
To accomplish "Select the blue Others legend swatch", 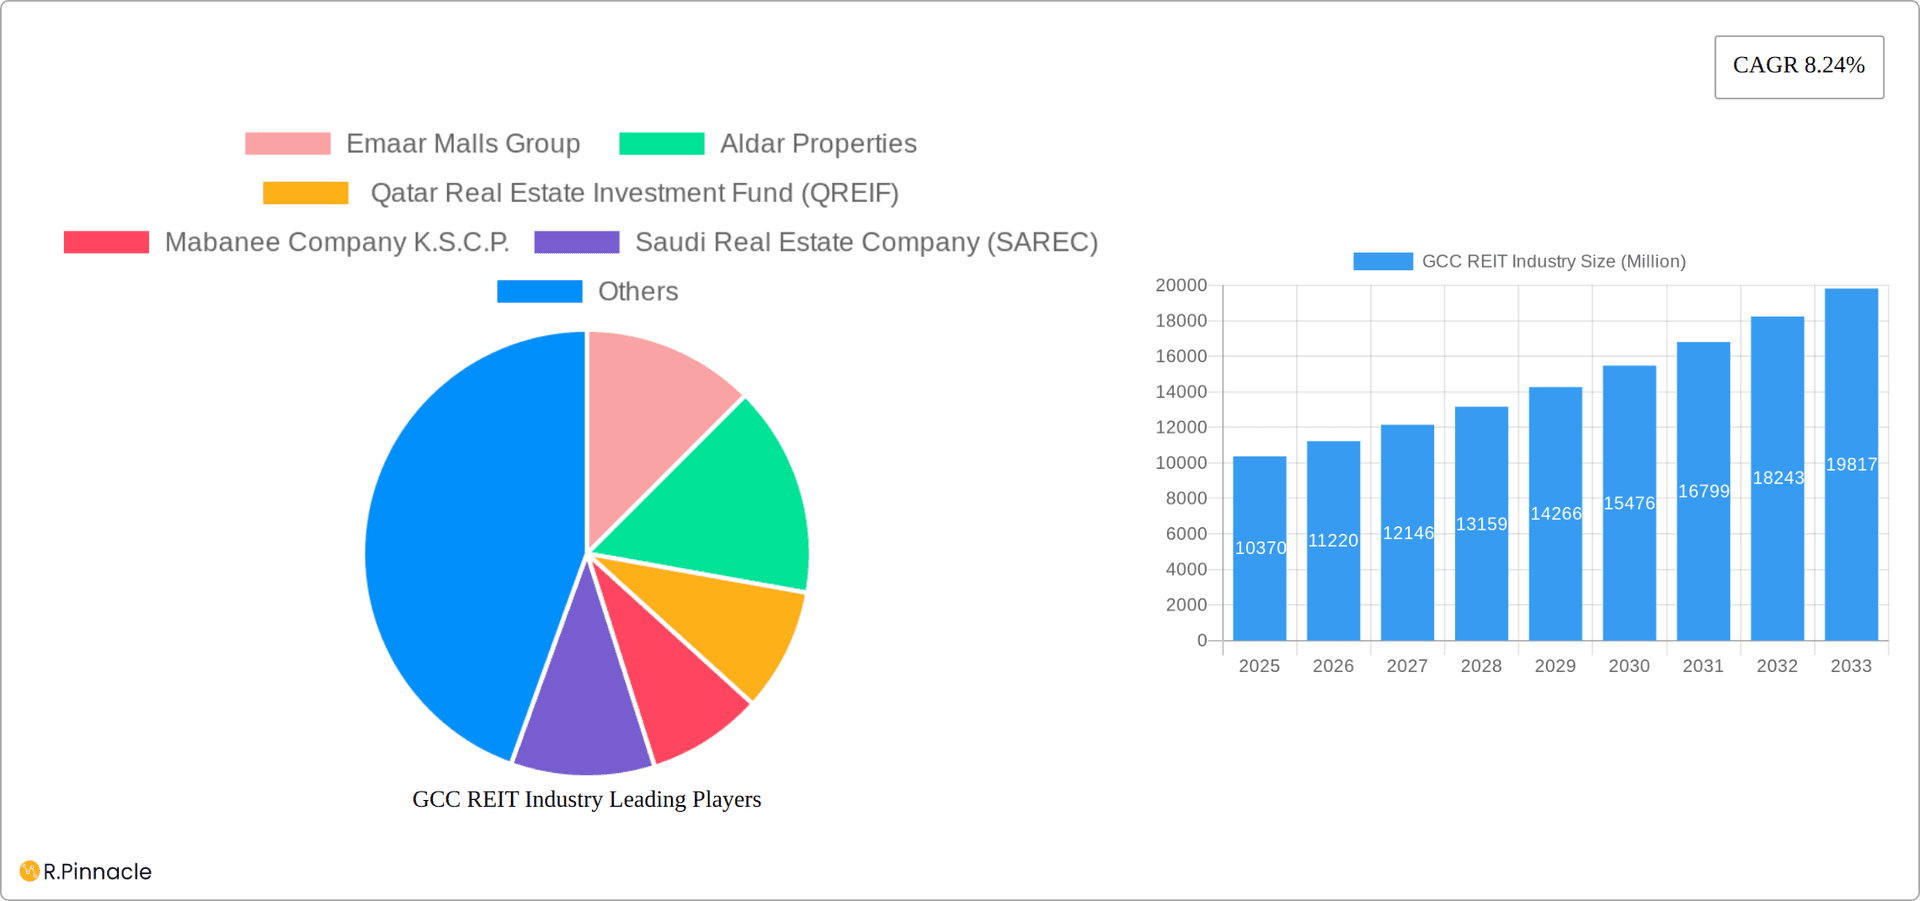I will click(x=540, y=291).
